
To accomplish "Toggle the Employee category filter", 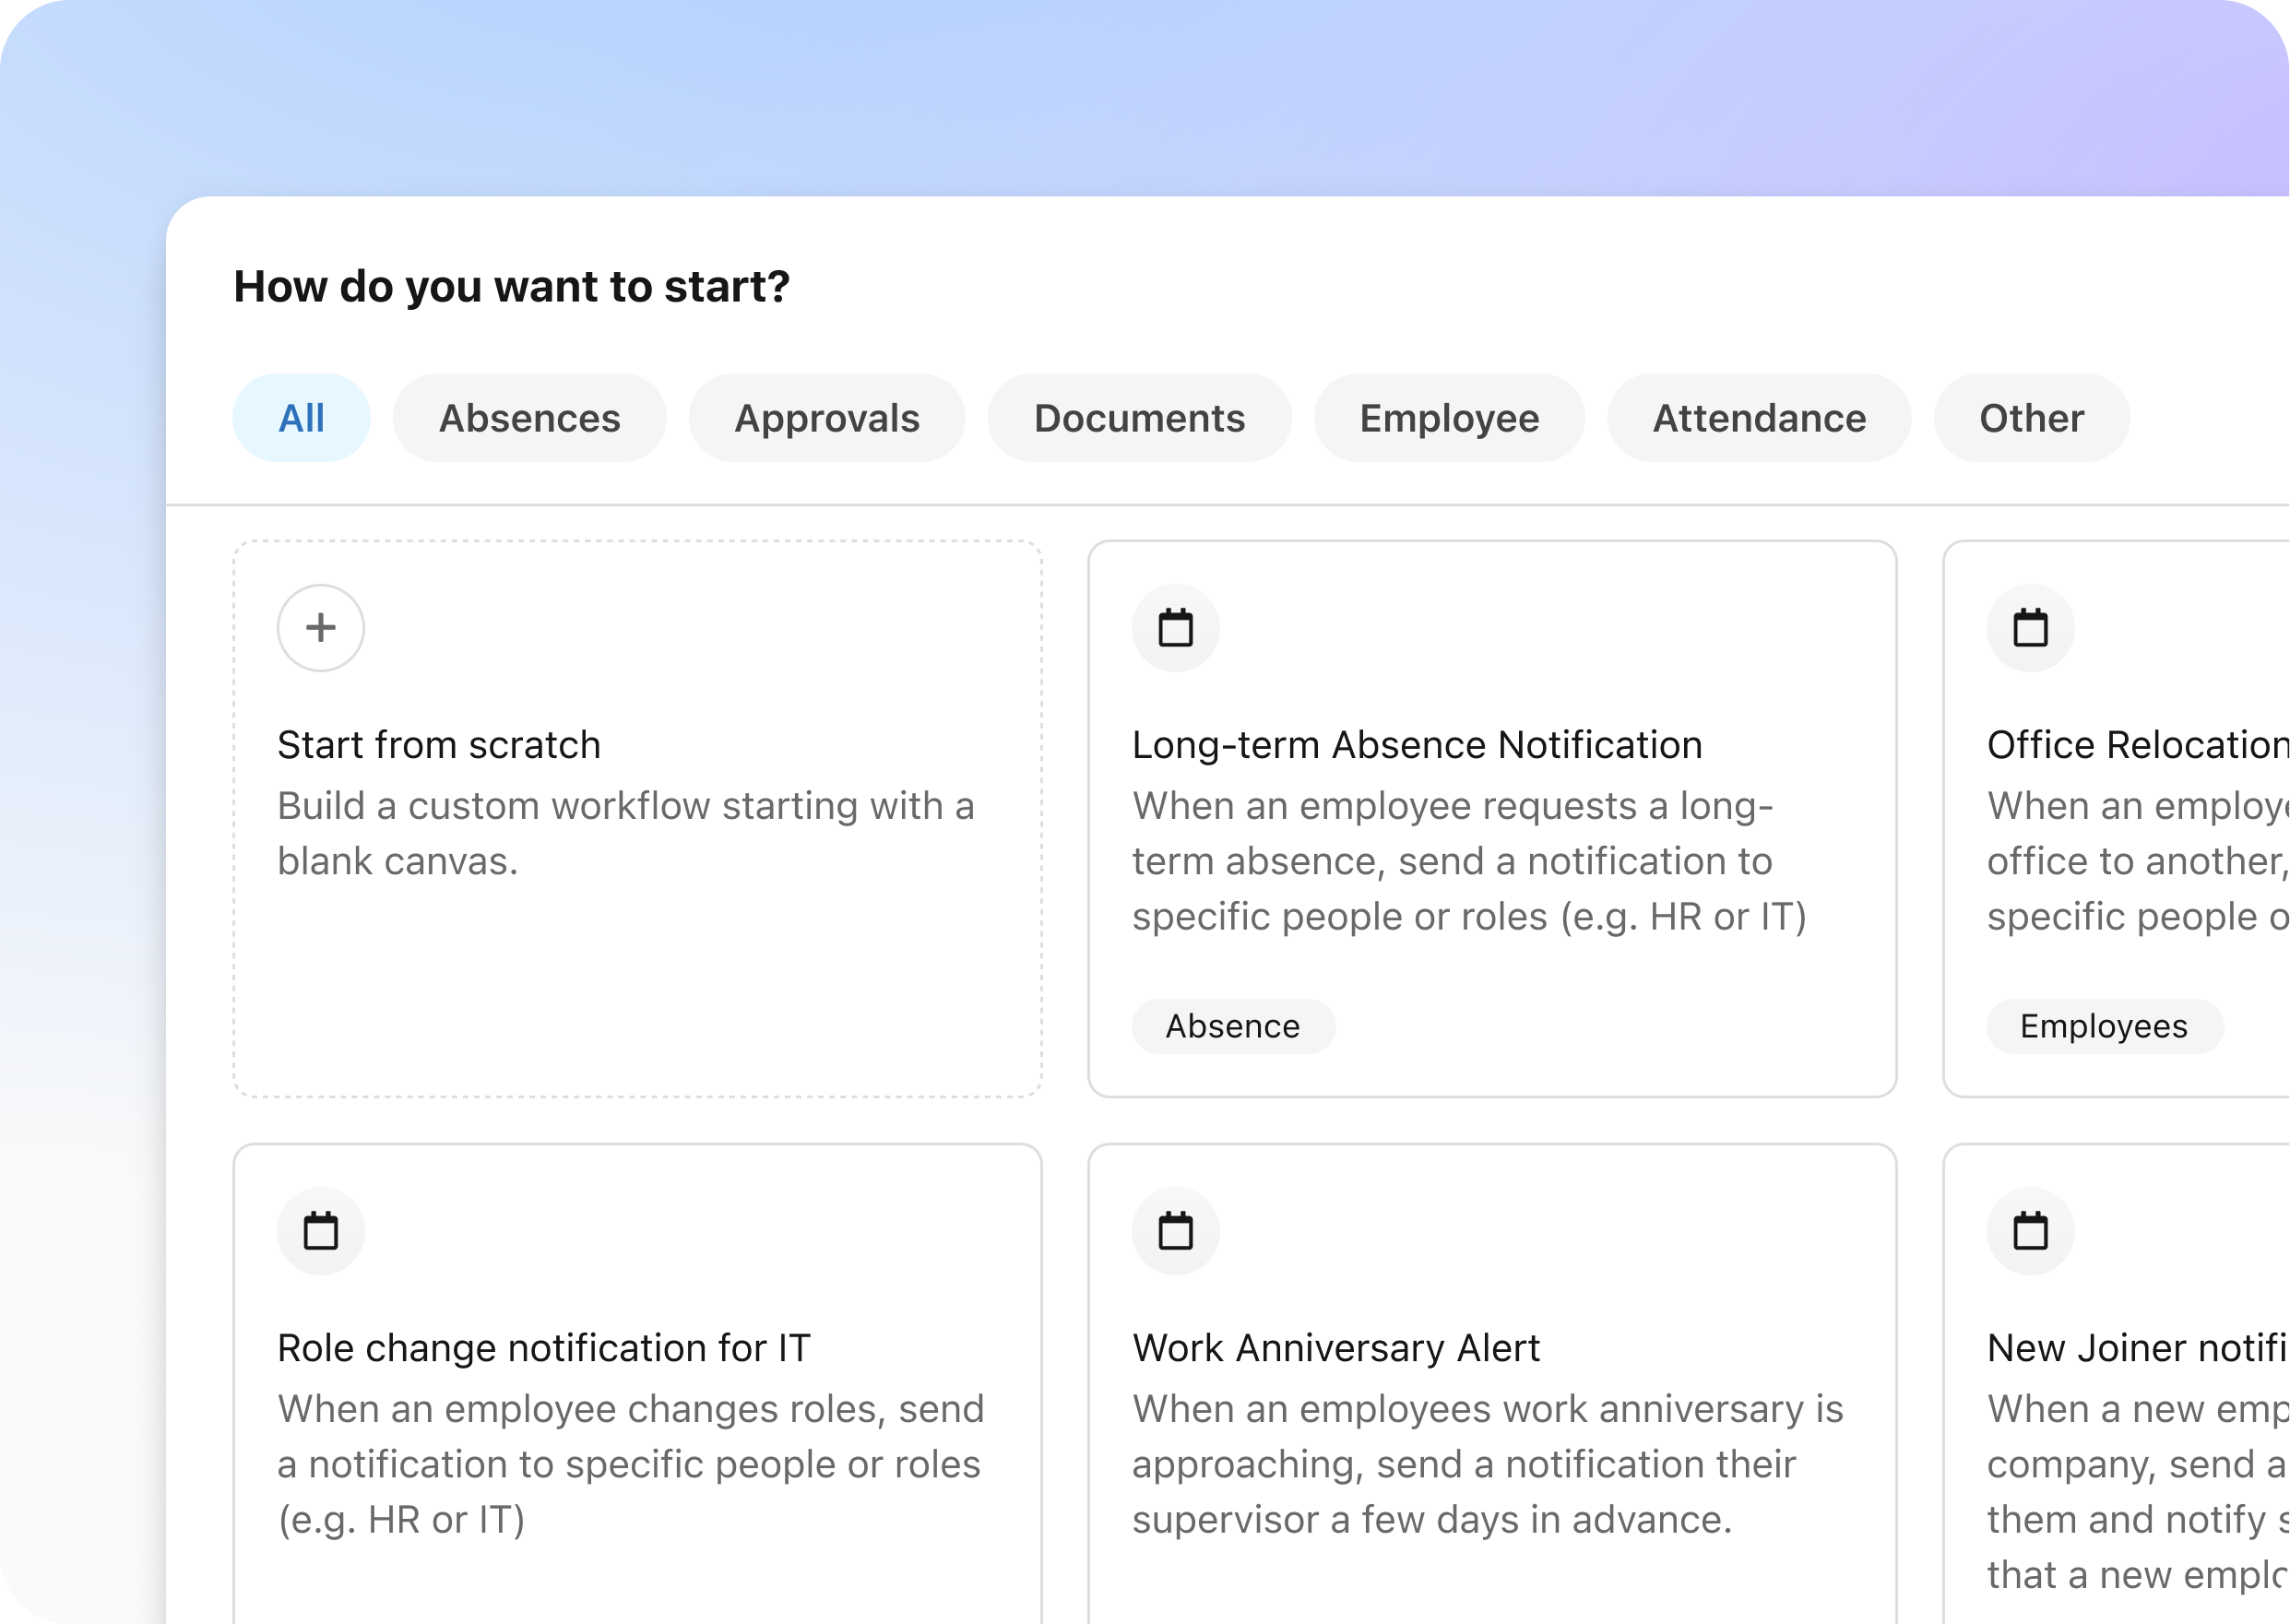I will (x=1450, y=417).
